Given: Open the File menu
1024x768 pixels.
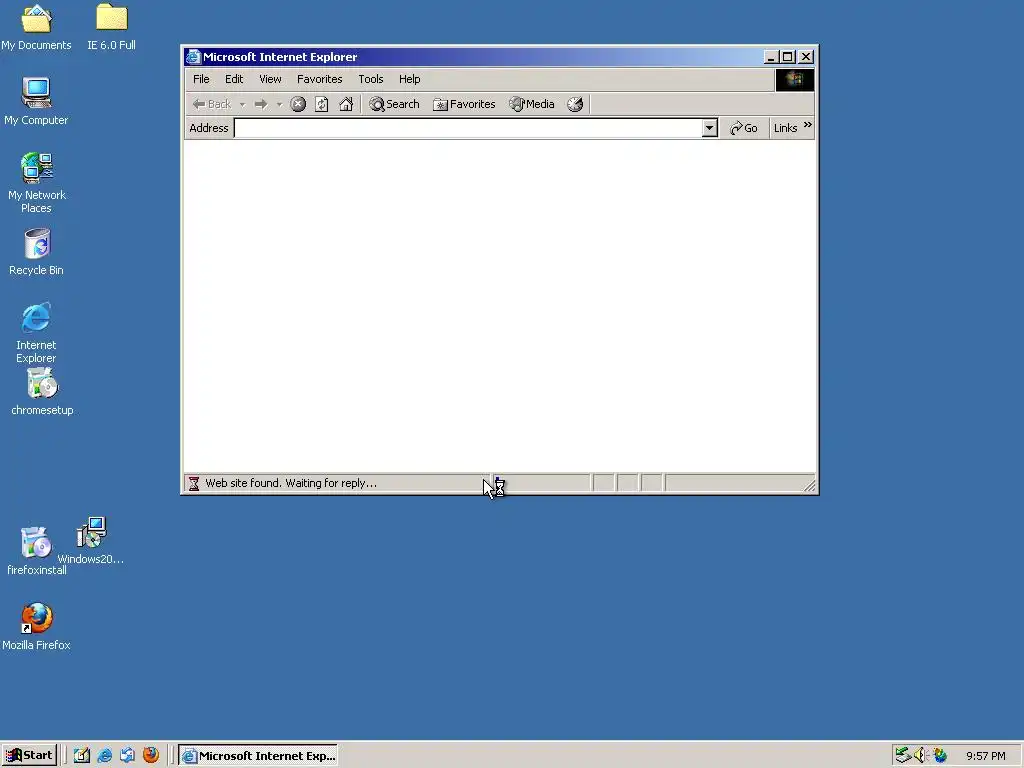Looking at the screenshot, I should point(201,79).
